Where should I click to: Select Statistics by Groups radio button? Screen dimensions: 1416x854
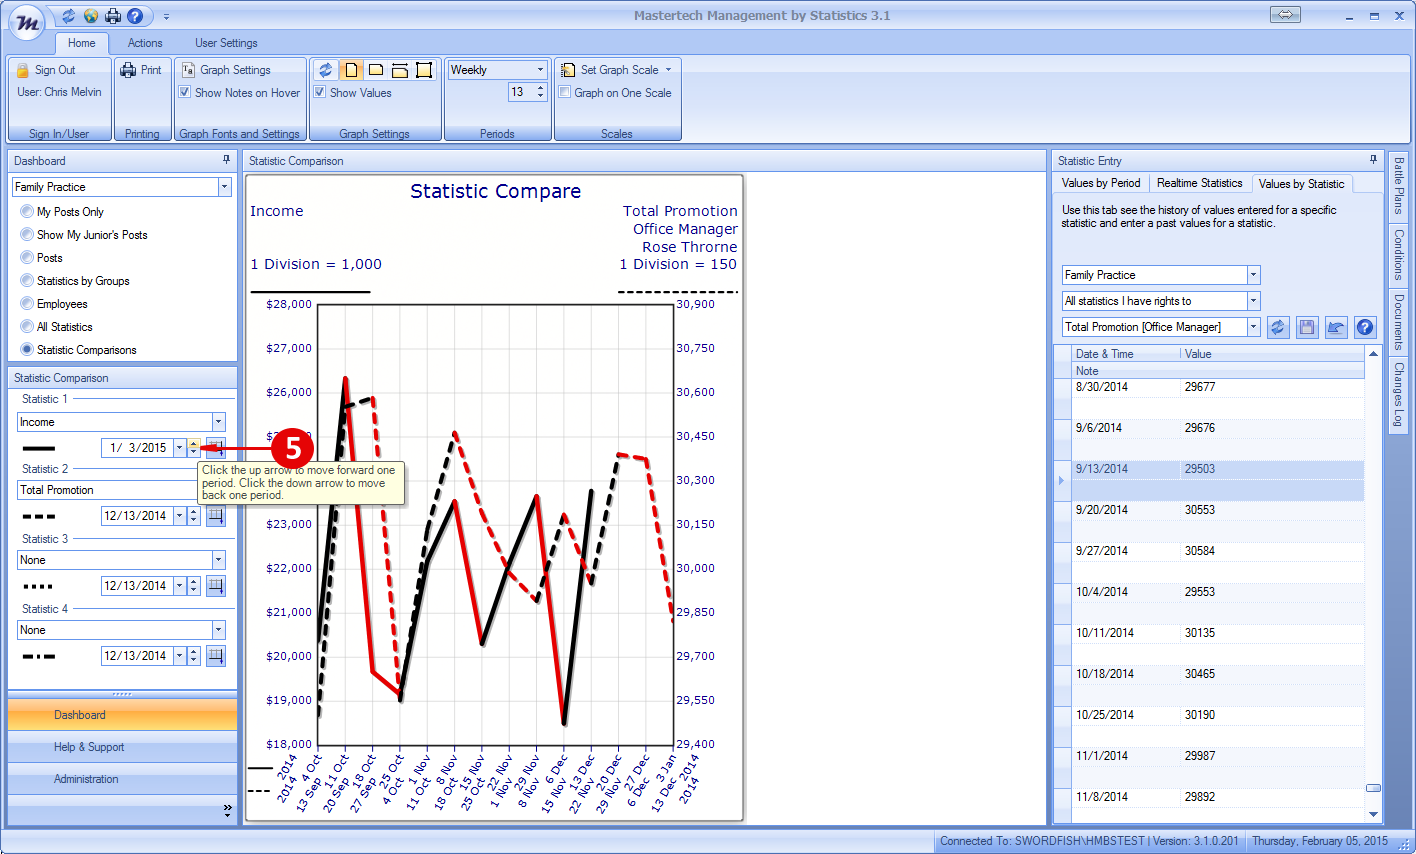27,281
